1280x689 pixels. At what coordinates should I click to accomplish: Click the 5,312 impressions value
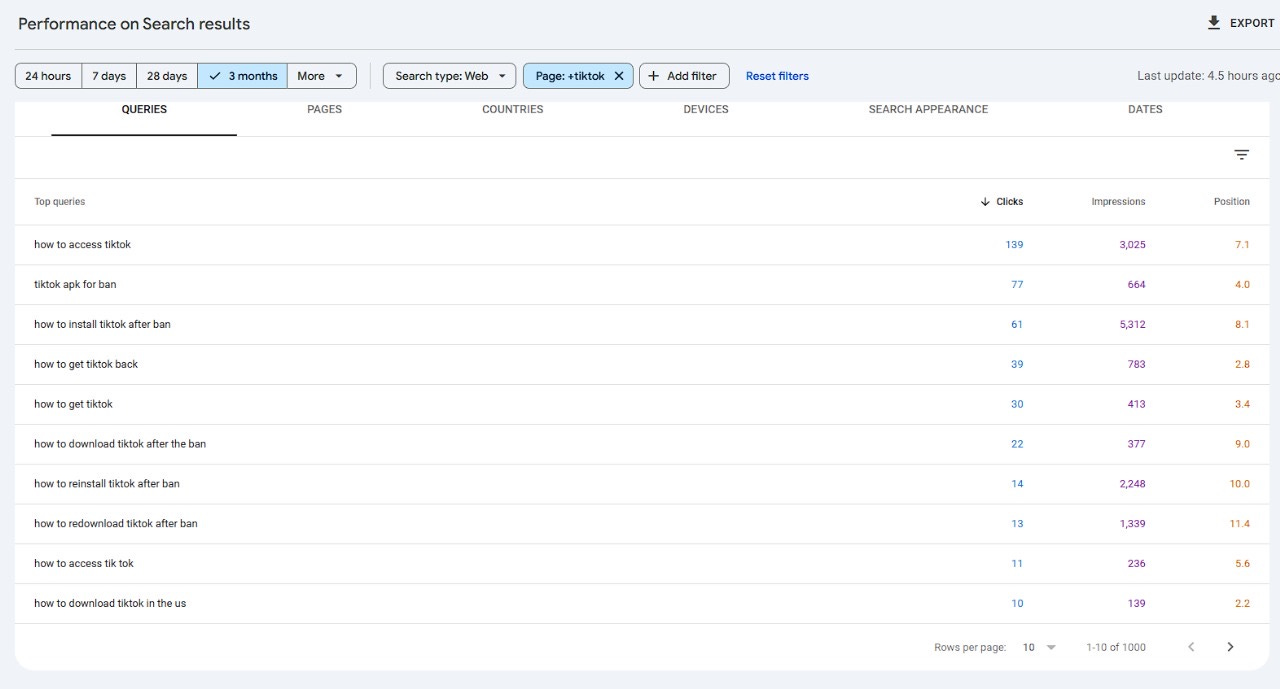[x=1132, y=325]
